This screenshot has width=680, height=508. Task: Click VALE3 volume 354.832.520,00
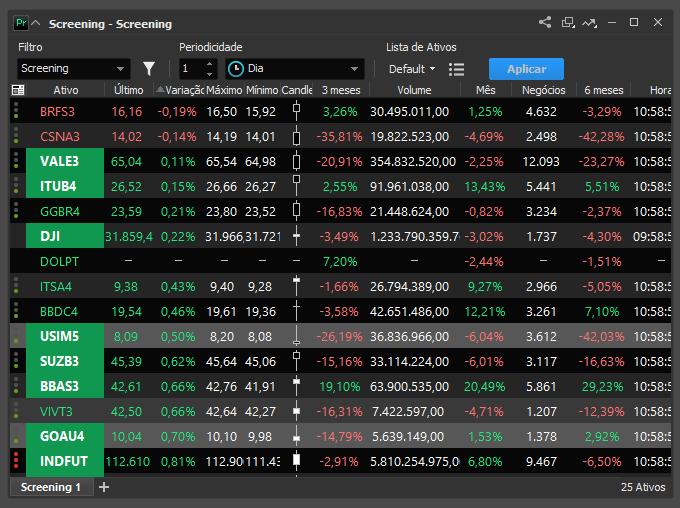click(413, 161)
